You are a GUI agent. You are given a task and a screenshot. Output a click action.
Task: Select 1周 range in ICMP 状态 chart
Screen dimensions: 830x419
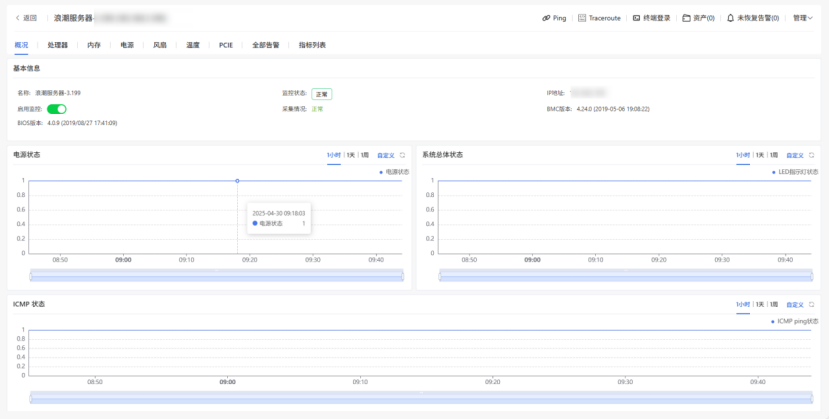click(x=773, y=305)
